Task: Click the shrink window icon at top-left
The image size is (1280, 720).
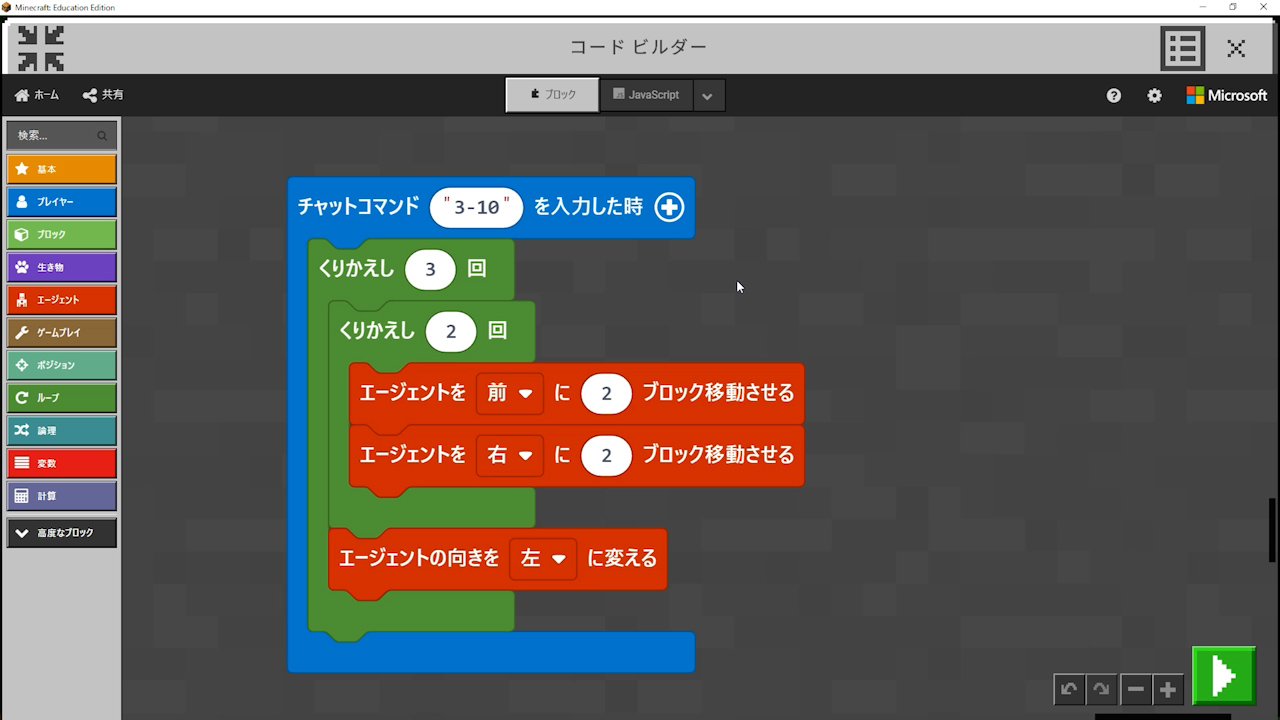Action: click(x=41, y=48)
